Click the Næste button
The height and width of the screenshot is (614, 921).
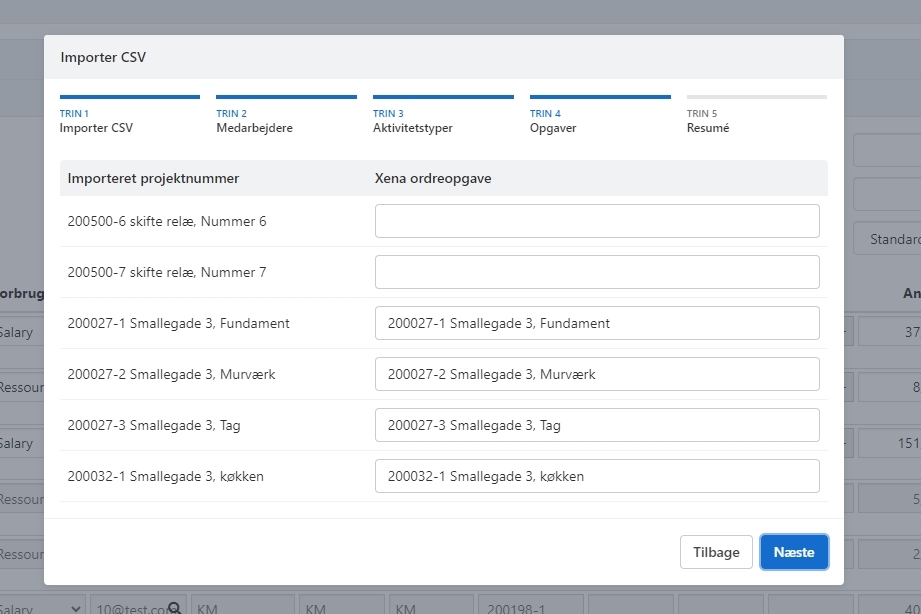point(794,552)
